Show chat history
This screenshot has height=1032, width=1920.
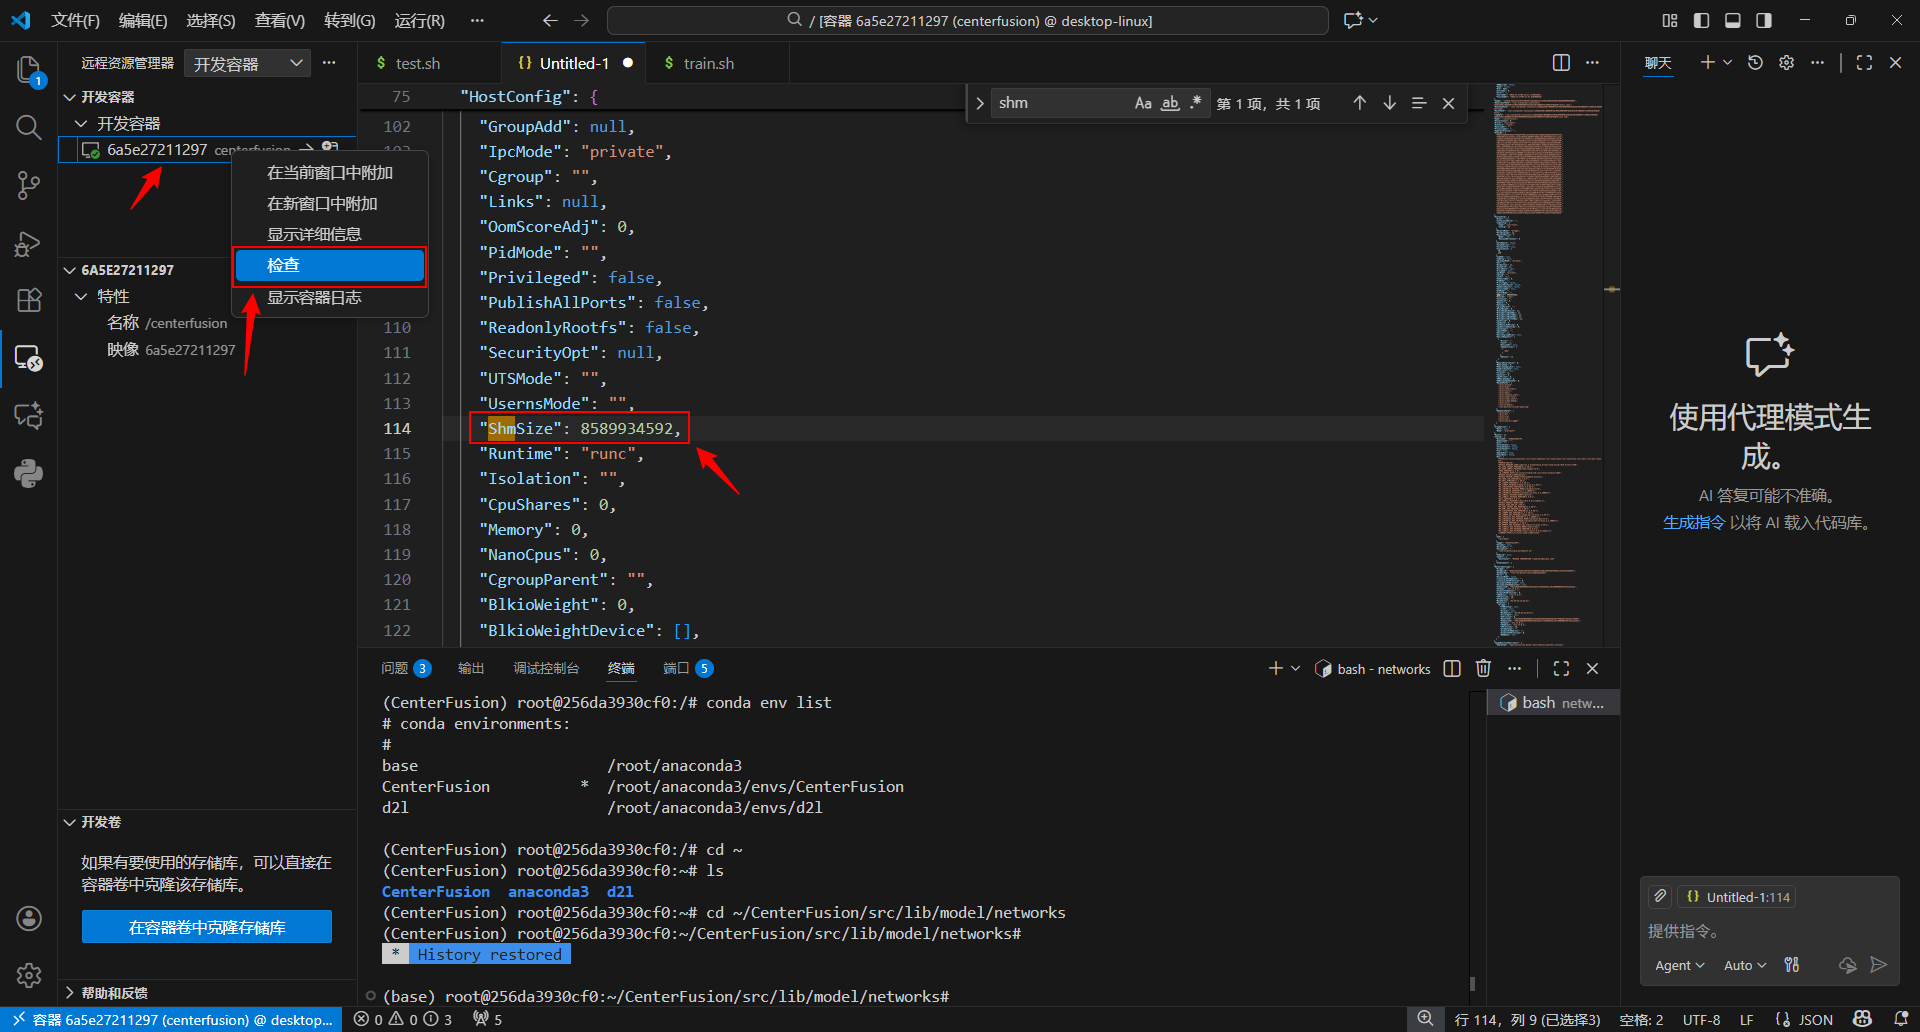coord(1755,62)
